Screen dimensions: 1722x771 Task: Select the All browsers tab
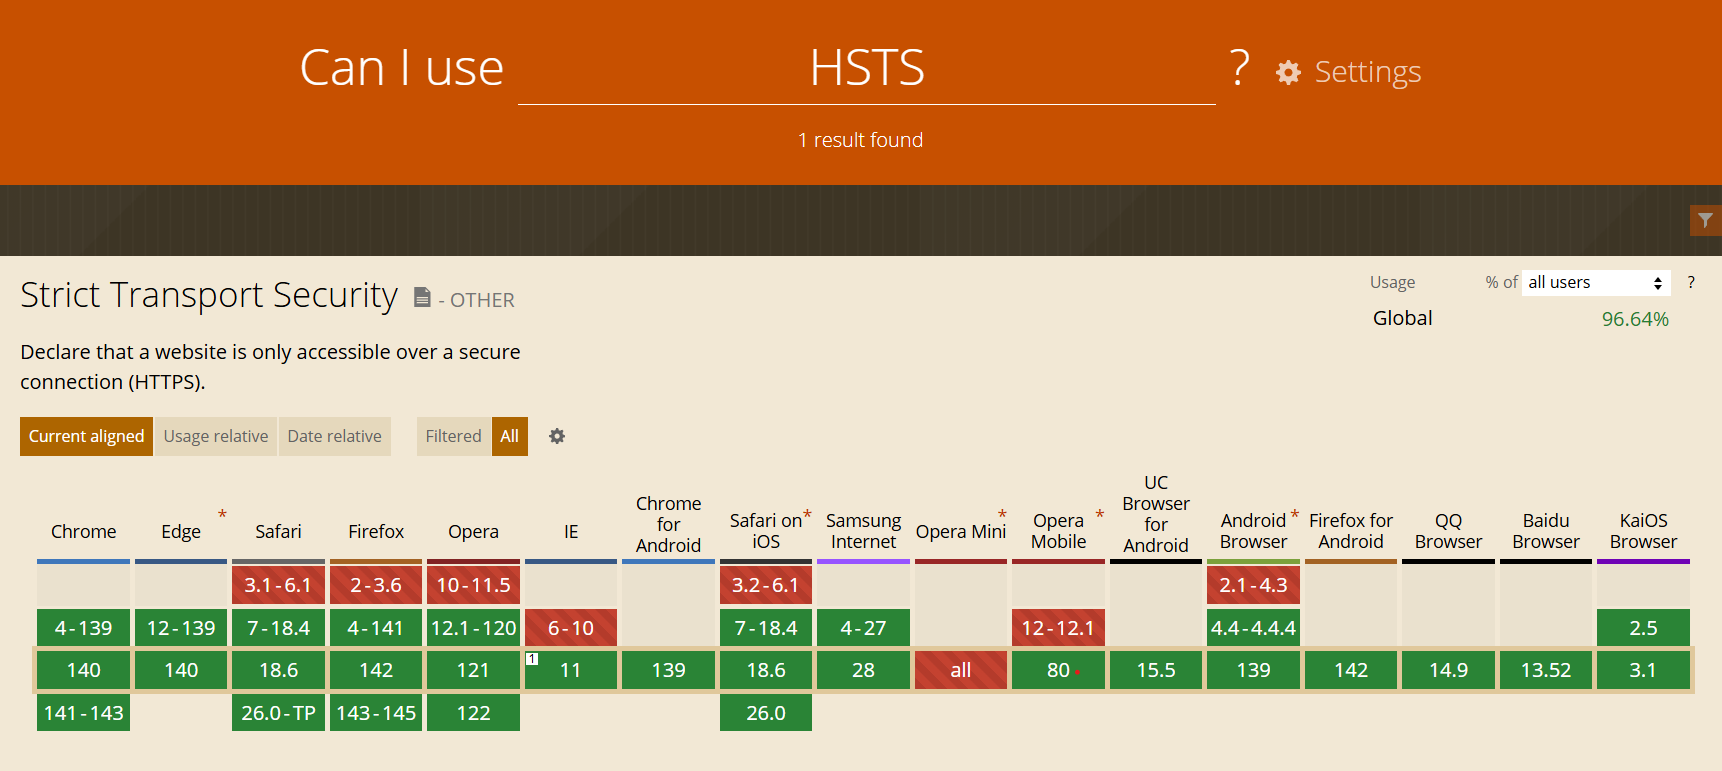click(x=509, y=436)
